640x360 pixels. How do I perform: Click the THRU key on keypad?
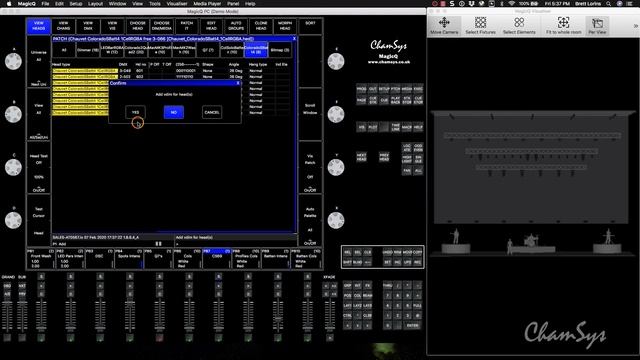(x=387, y=286)
